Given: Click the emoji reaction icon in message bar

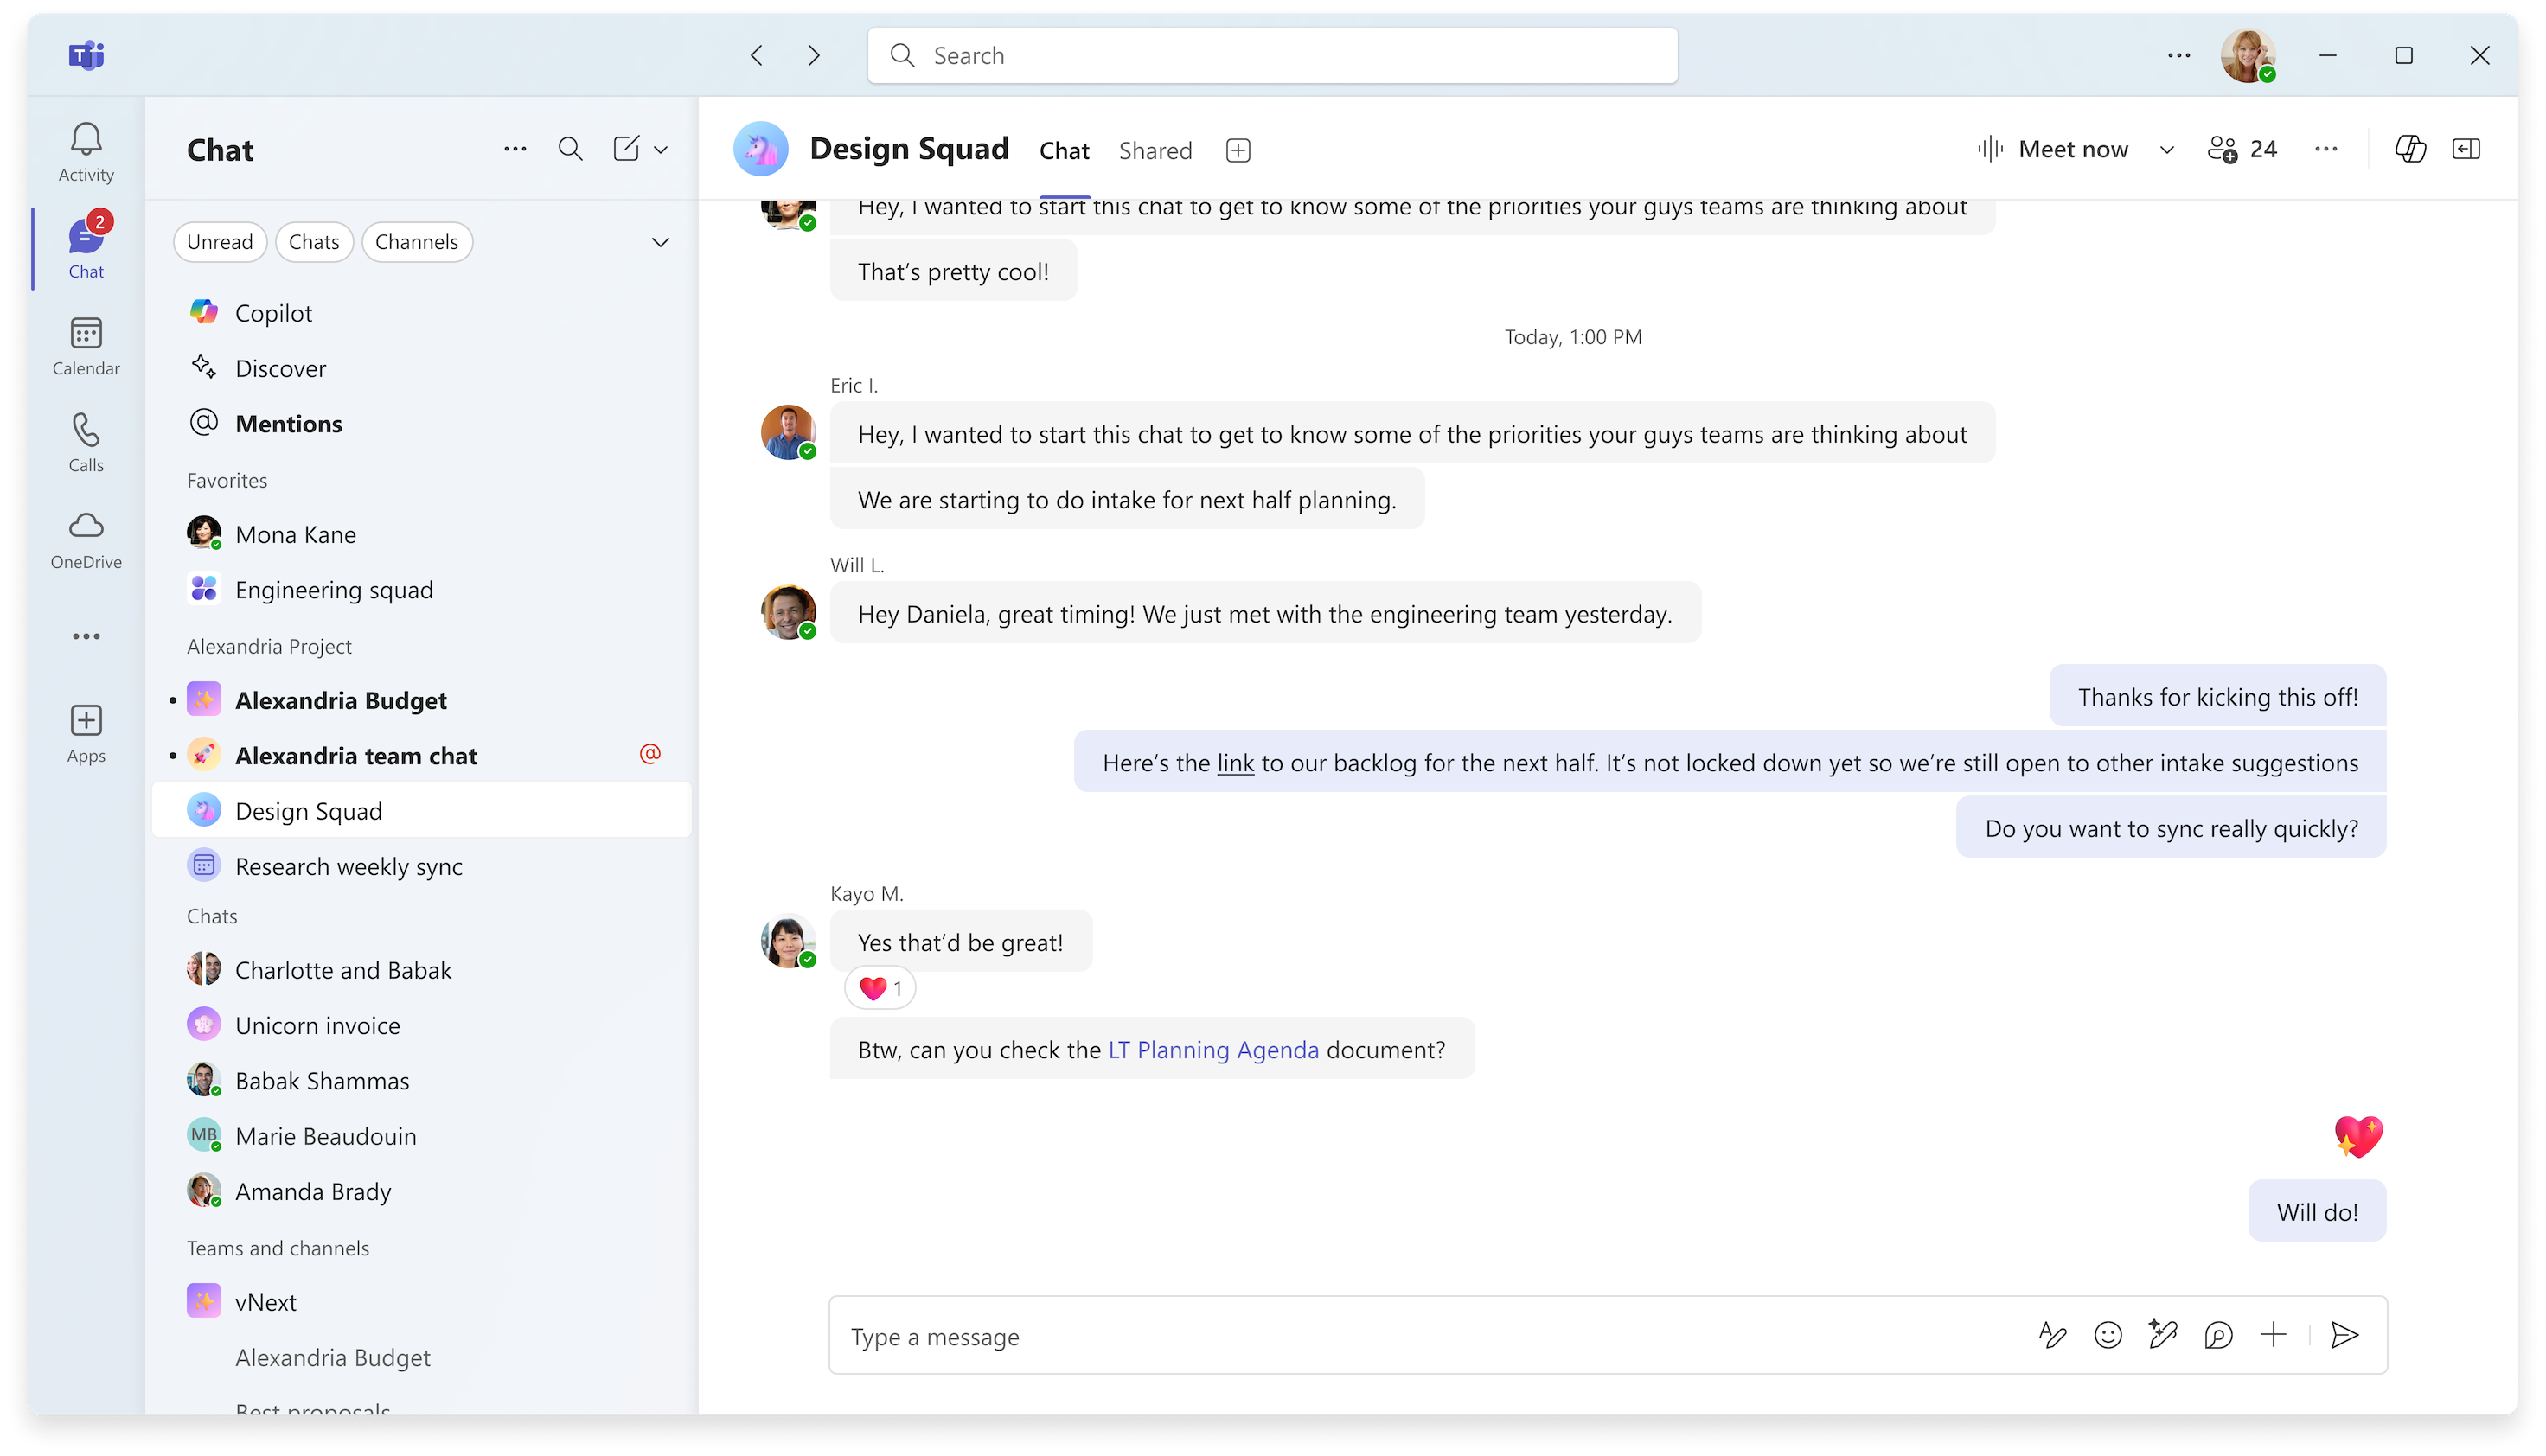Looking at the screenshot, I should [2109, 1336].
